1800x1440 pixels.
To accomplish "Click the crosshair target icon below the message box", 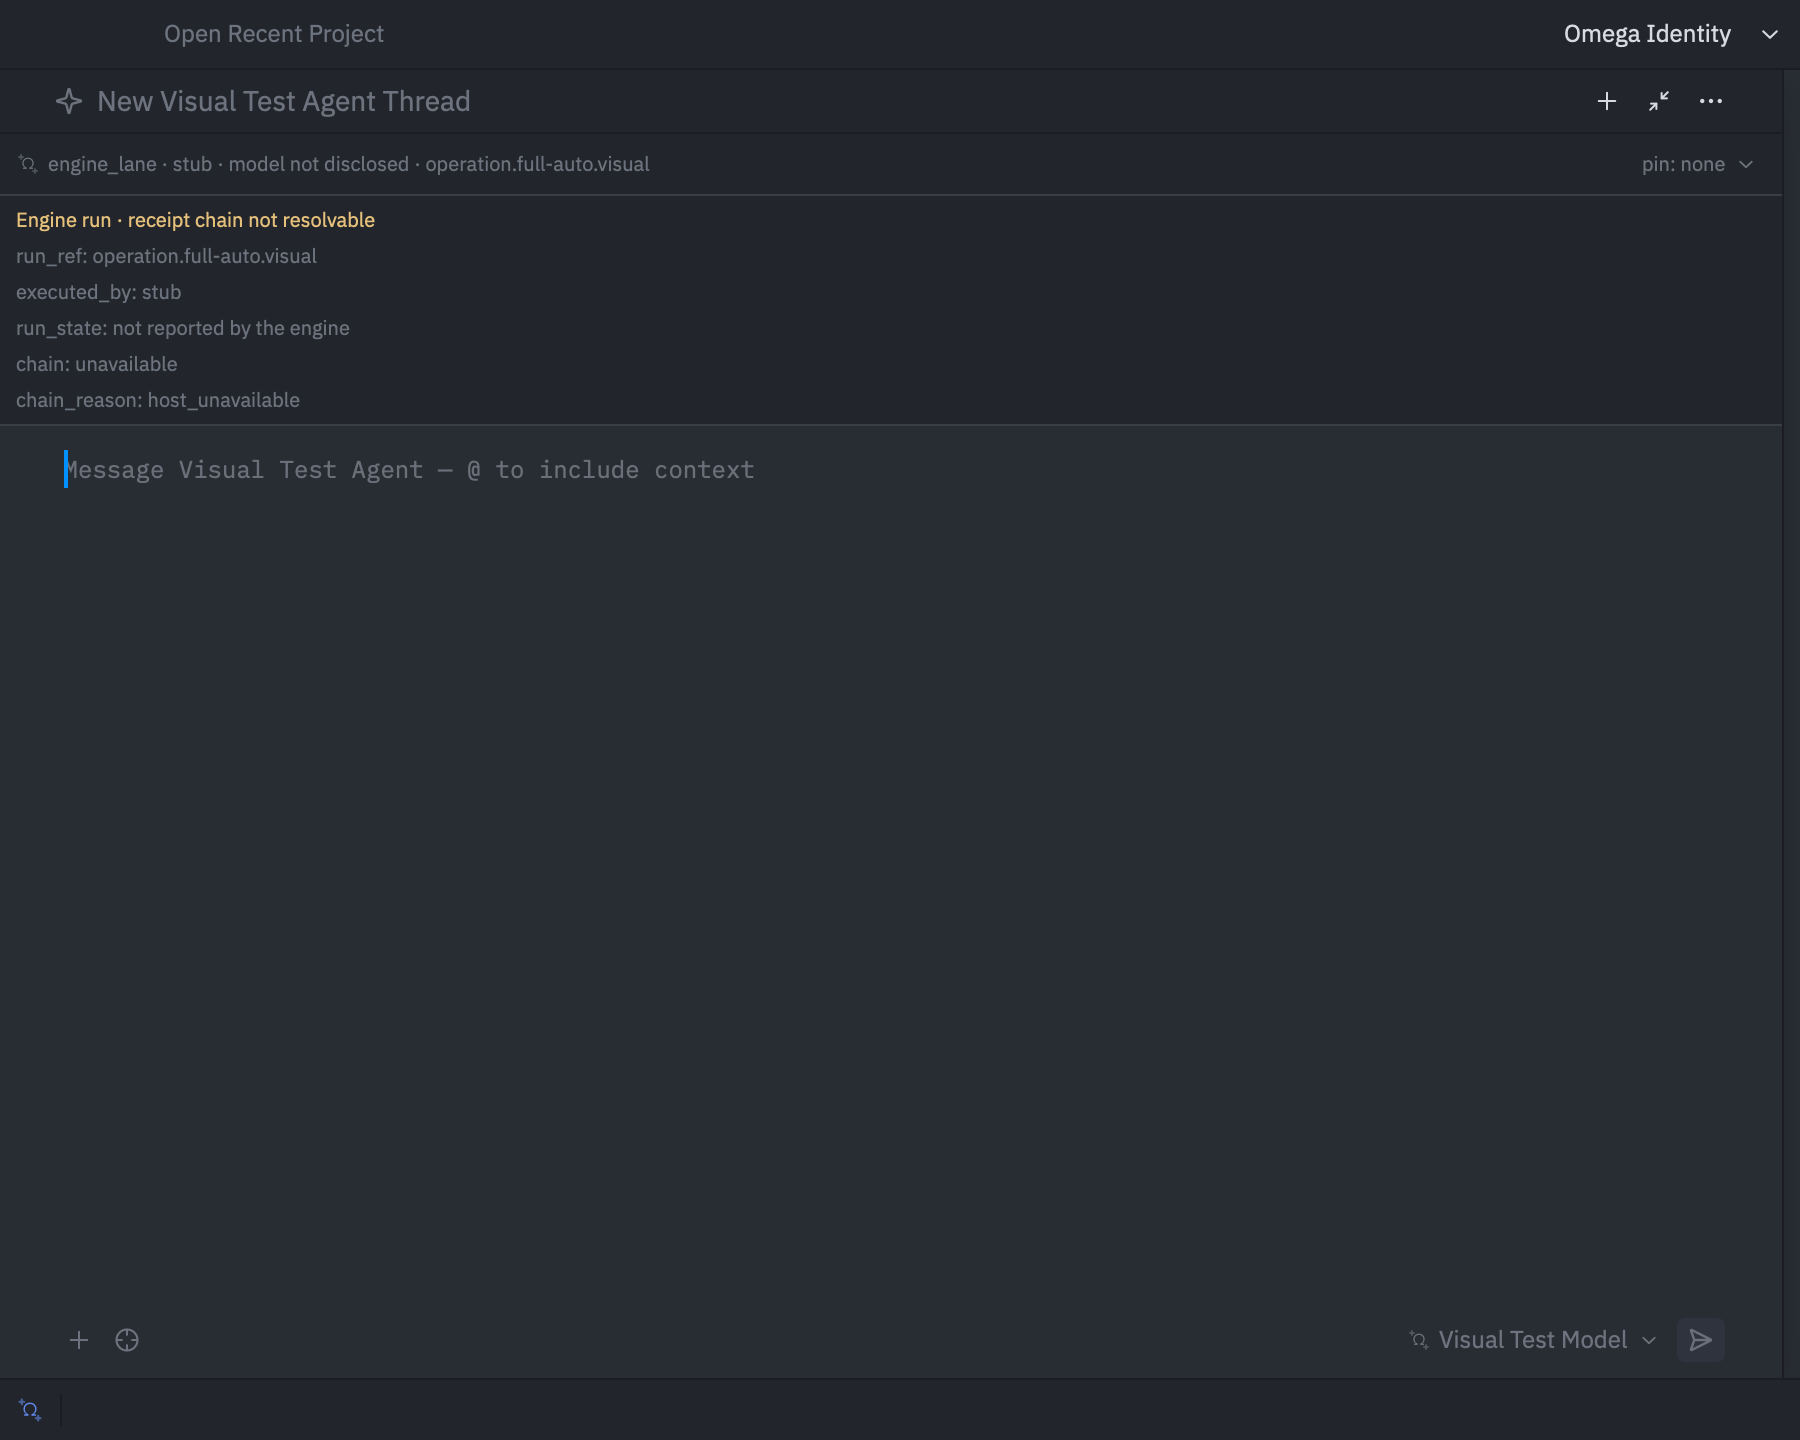I will pyautogui.click(x=127, y=1340).
